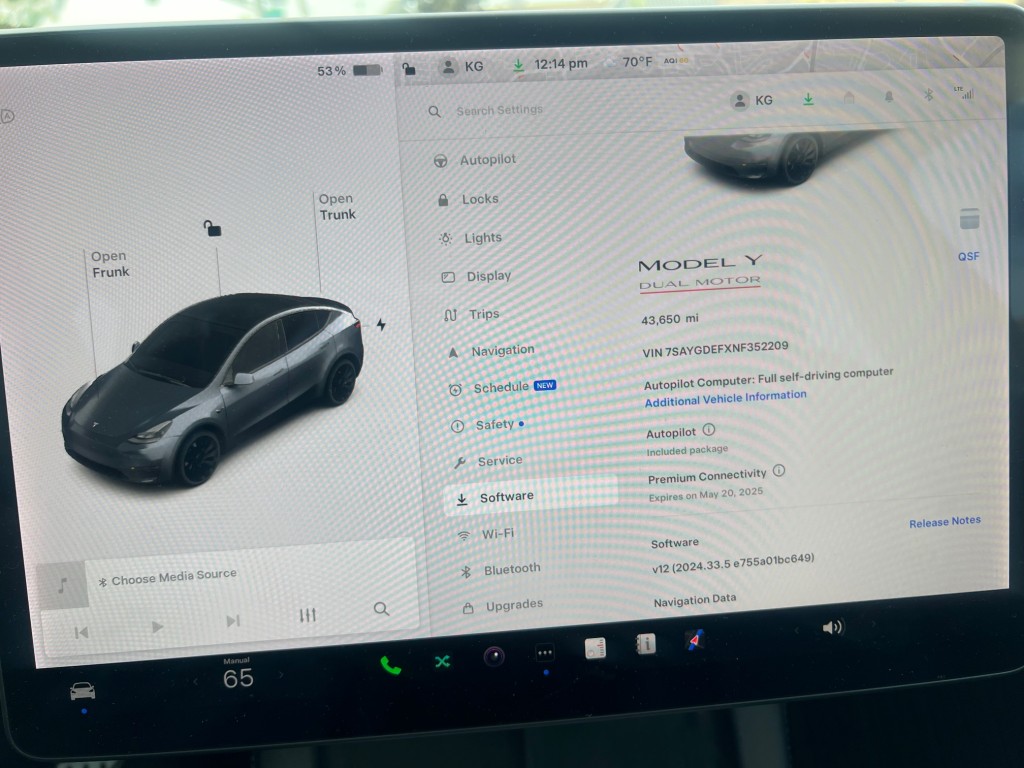Image resolution: width=1024 pixels, height=768 pixels.
Task: Open the media equalizer settings icon
Action: (x=307, y=615)
